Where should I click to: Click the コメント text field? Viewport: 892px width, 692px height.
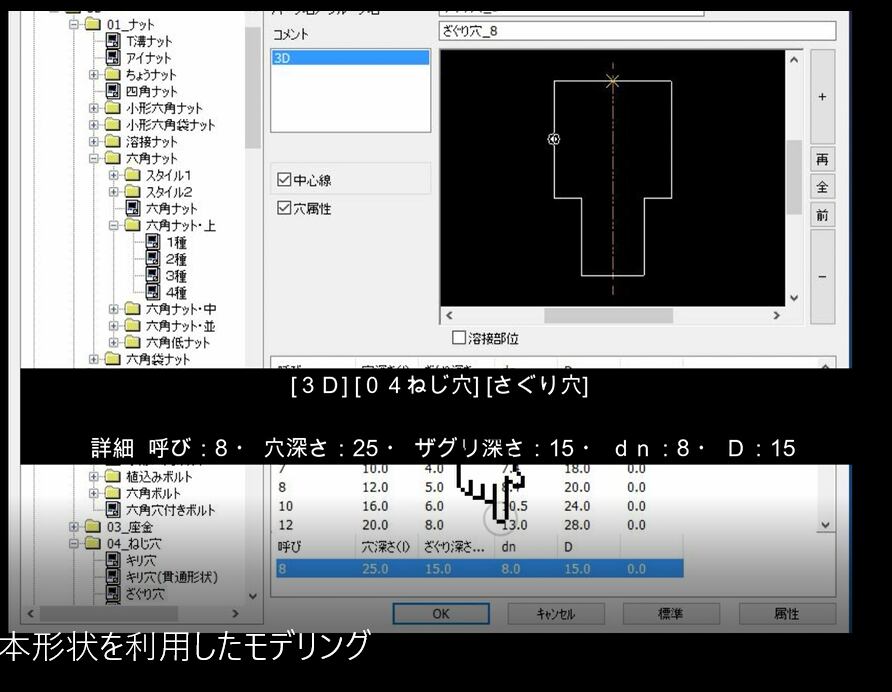point(637,31)
